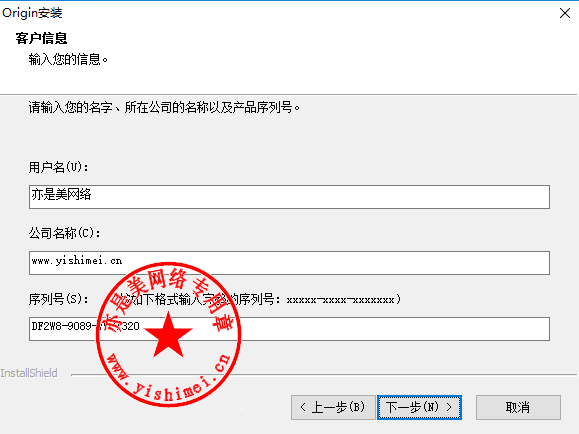Viewport: 579px width, 434px height.
Task: Cancel installation using the 取消 button
Action: click(x=518, y=407)
